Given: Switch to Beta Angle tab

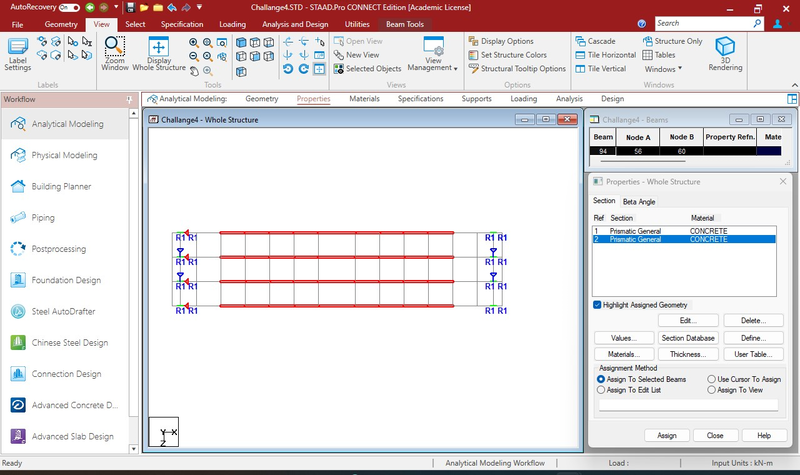Looking at the screenshot, I should coord(639,201).
